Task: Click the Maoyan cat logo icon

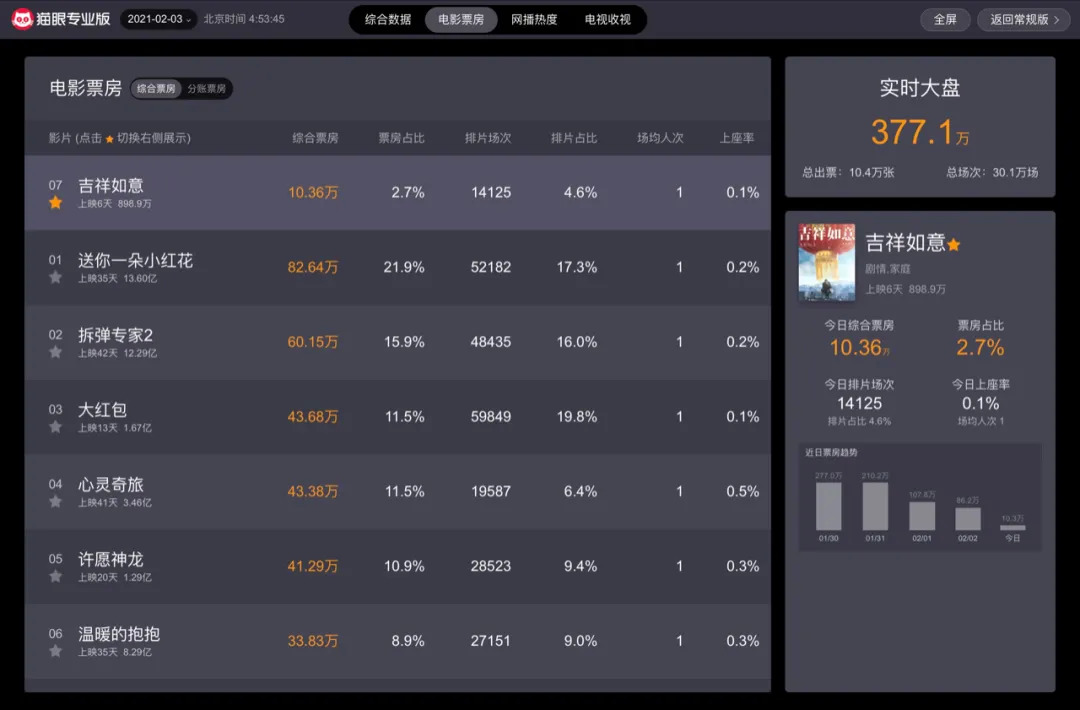Action: (22, 19)
